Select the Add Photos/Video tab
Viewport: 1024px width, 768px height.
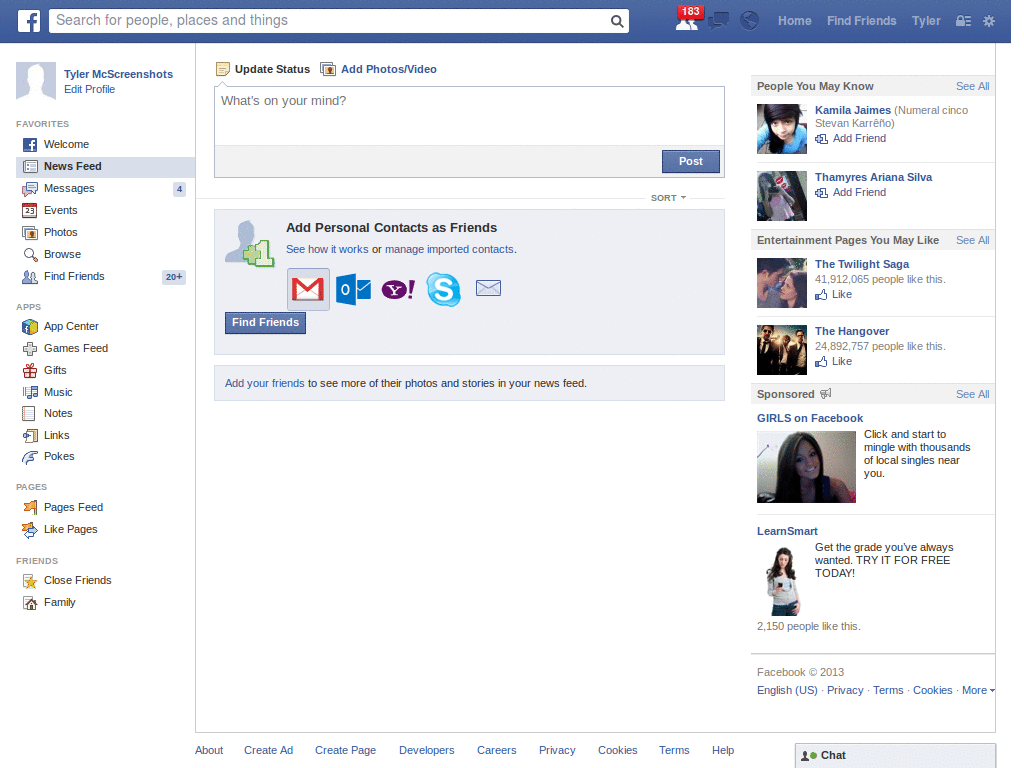coord(379,69)
